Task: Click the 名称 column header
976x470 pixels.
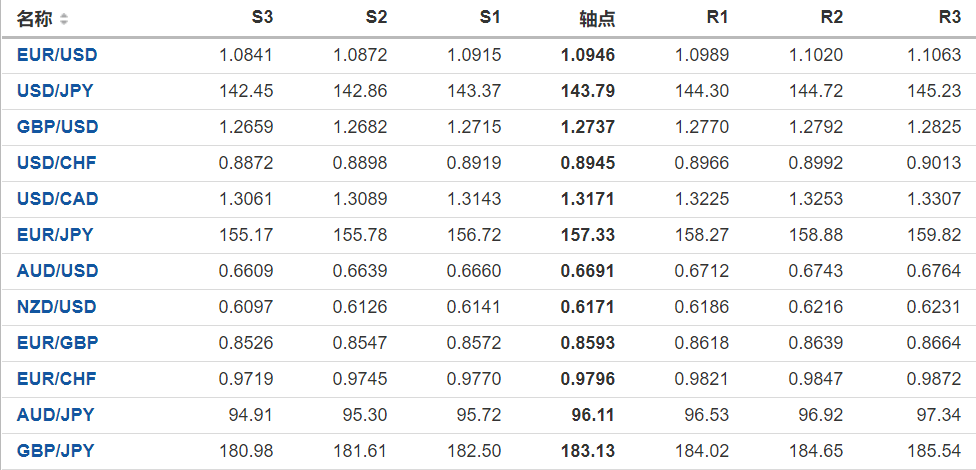Action: pyautogui.click(x=35, y=19)
